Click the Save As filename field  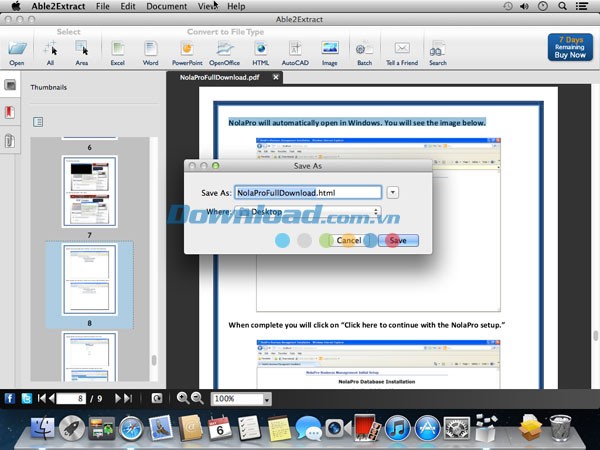point(308,192)
